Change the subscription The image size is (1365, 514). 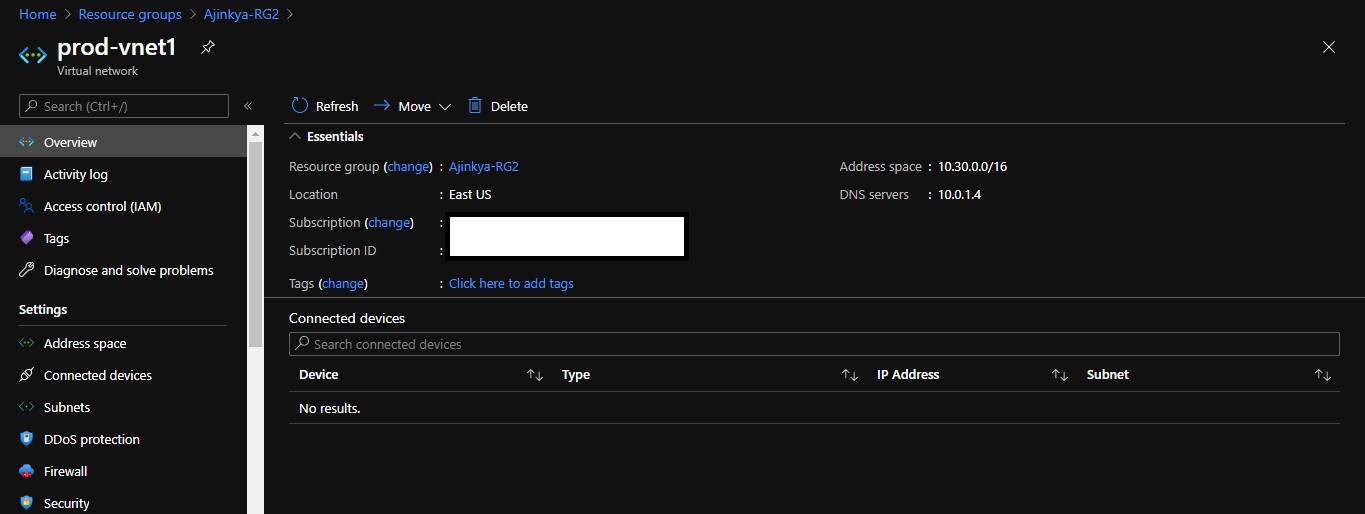[389, 222]
